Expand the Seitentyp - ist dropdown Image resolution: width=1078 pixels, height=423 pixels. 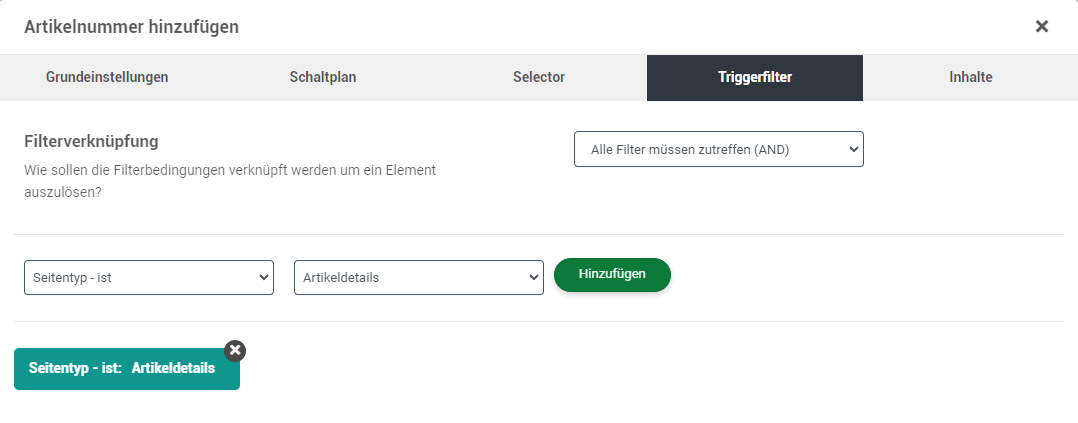(149, 277)
